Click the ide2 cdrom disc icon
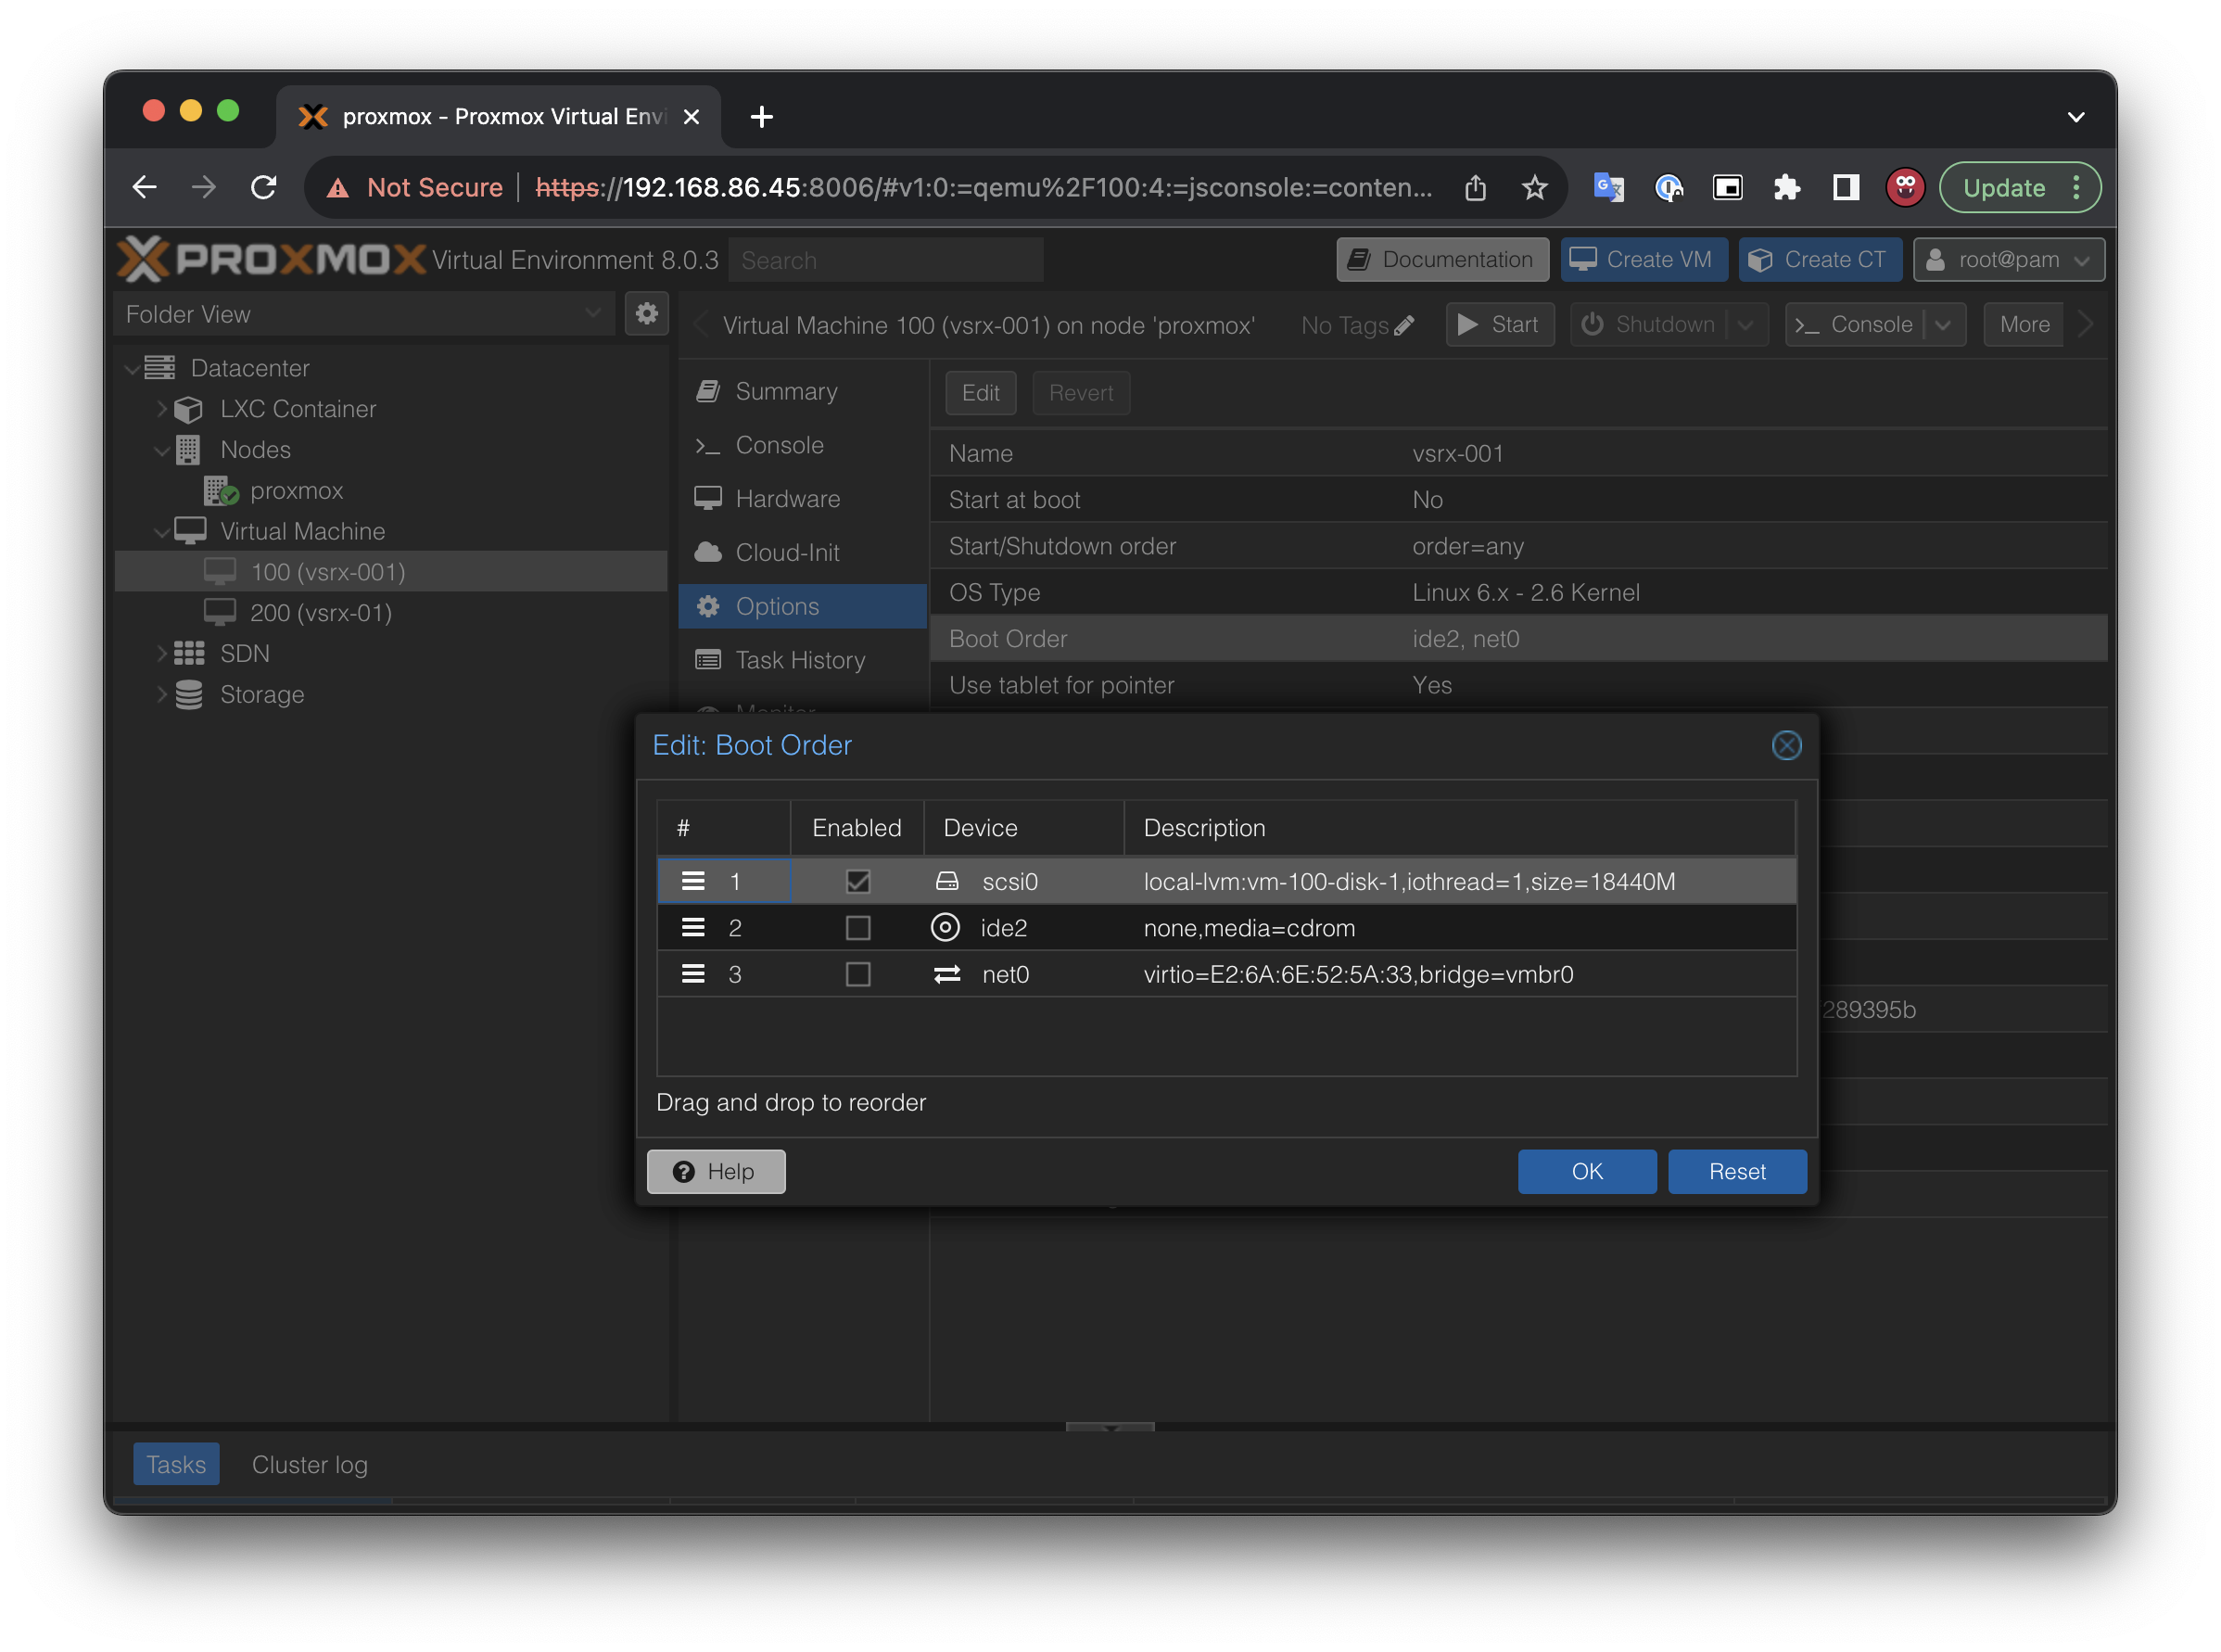The height and width of the screenshot is (1652, 2221). [x=945, y=928]
